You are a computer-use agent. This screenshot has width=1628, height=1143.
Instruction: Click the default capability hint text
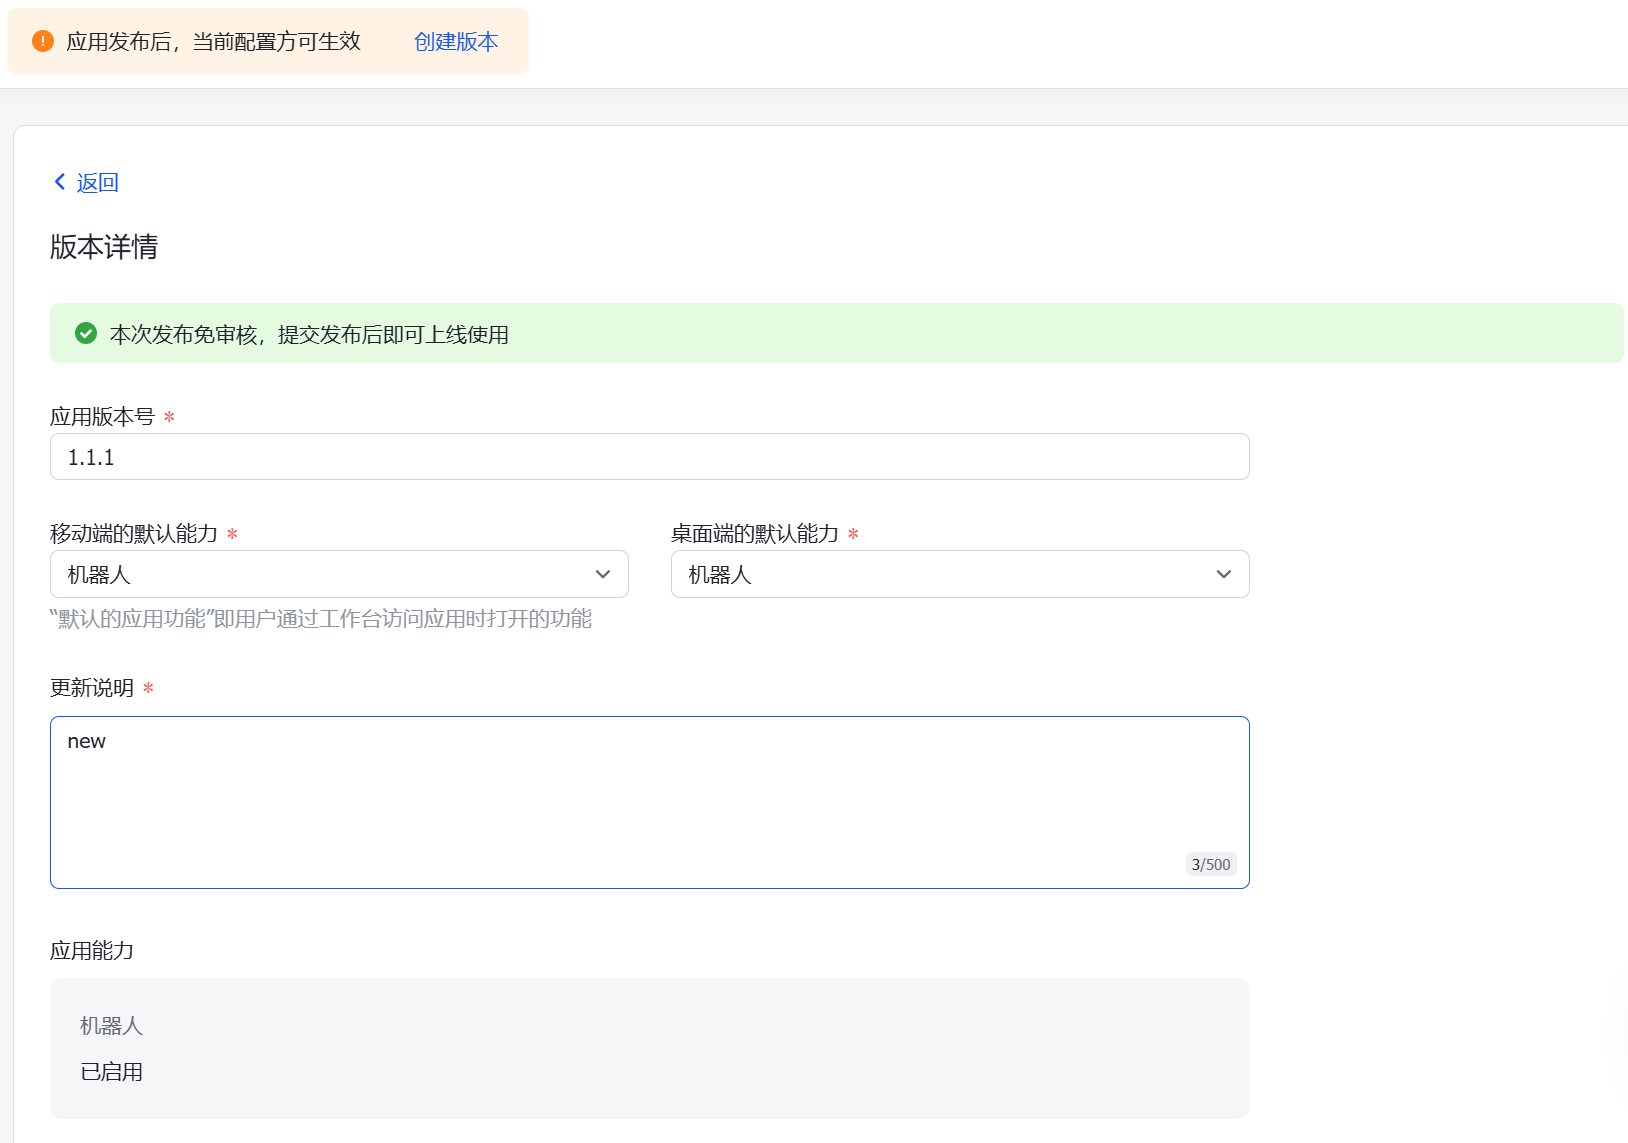tap(321, 619)
